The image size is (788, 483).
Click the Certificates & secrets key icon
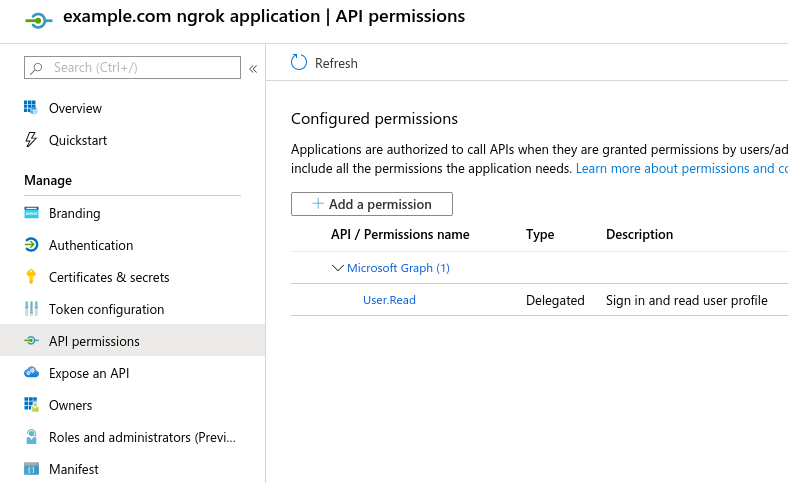point(31,277)
